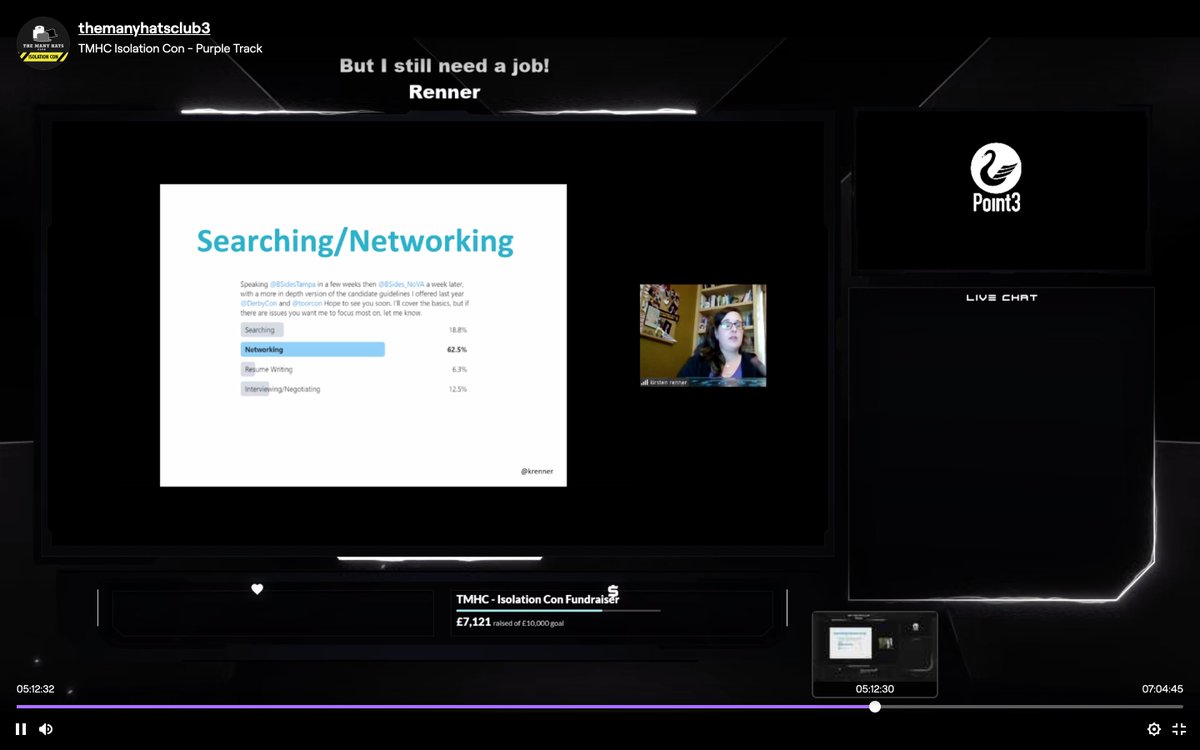Click the kirsten renner webcam name label
This screenshot has height=750, width=1200.
(670, 382)
